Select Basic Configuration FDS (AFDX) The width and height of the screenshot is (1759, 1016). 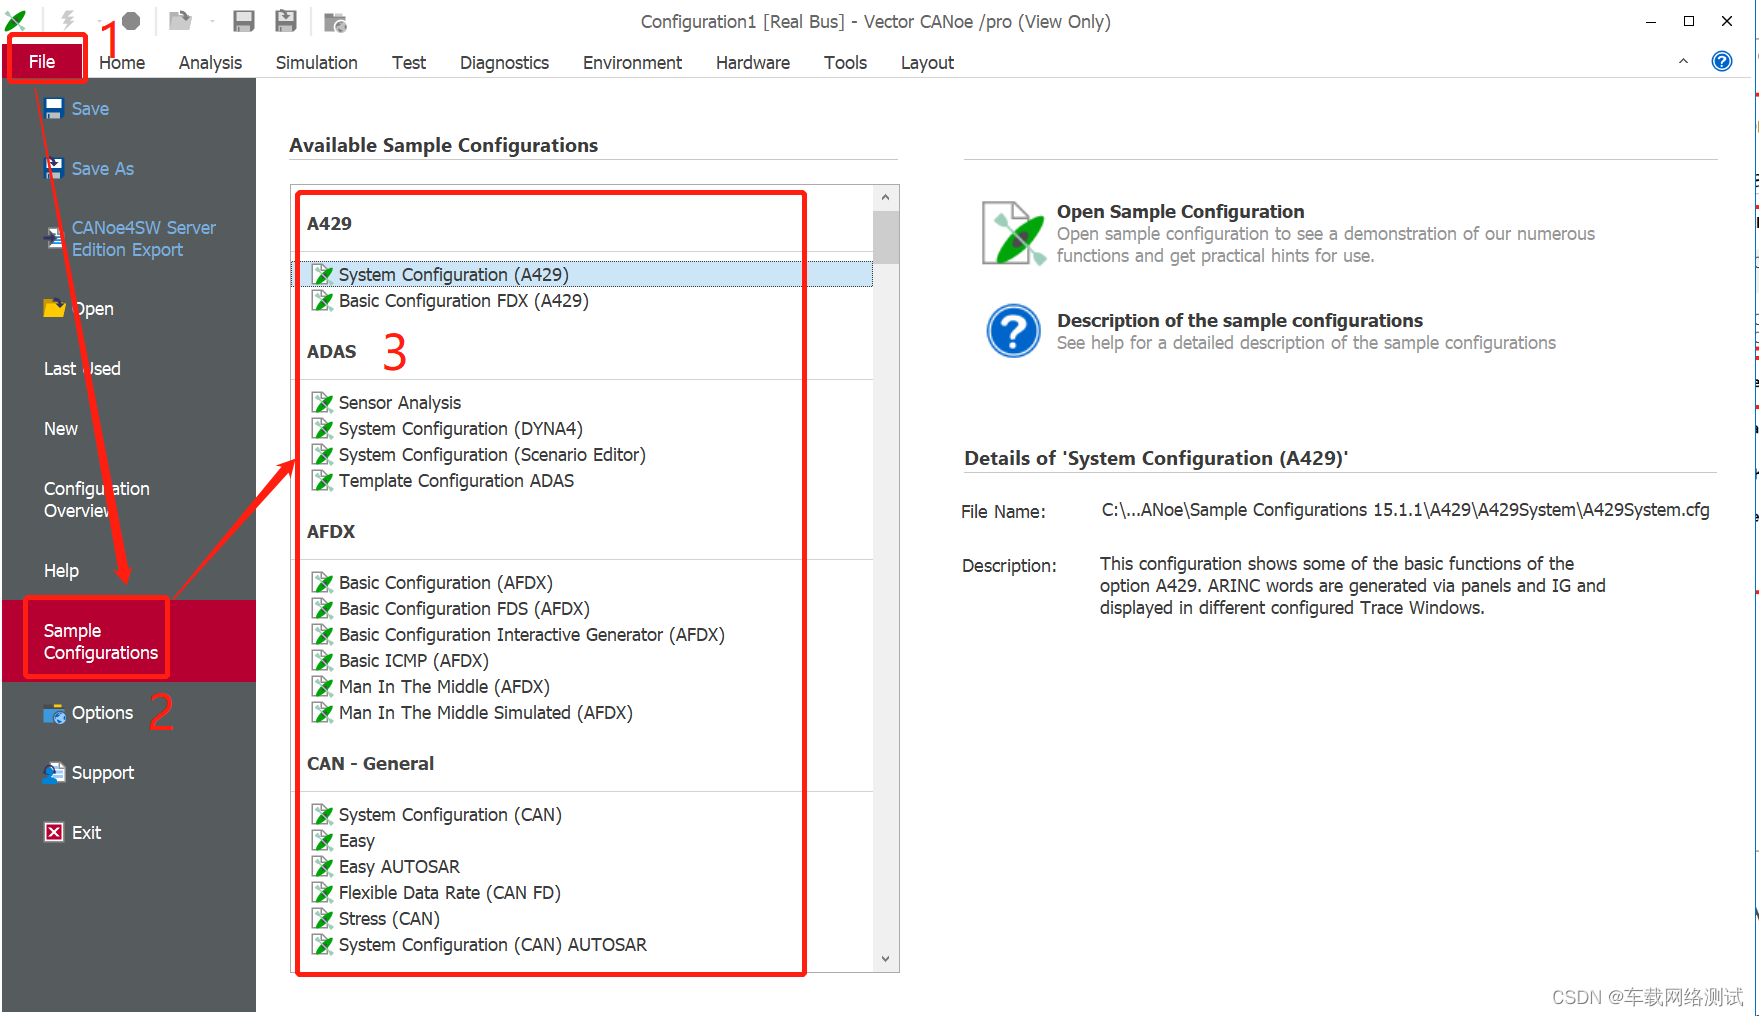(x=464, y=609)
